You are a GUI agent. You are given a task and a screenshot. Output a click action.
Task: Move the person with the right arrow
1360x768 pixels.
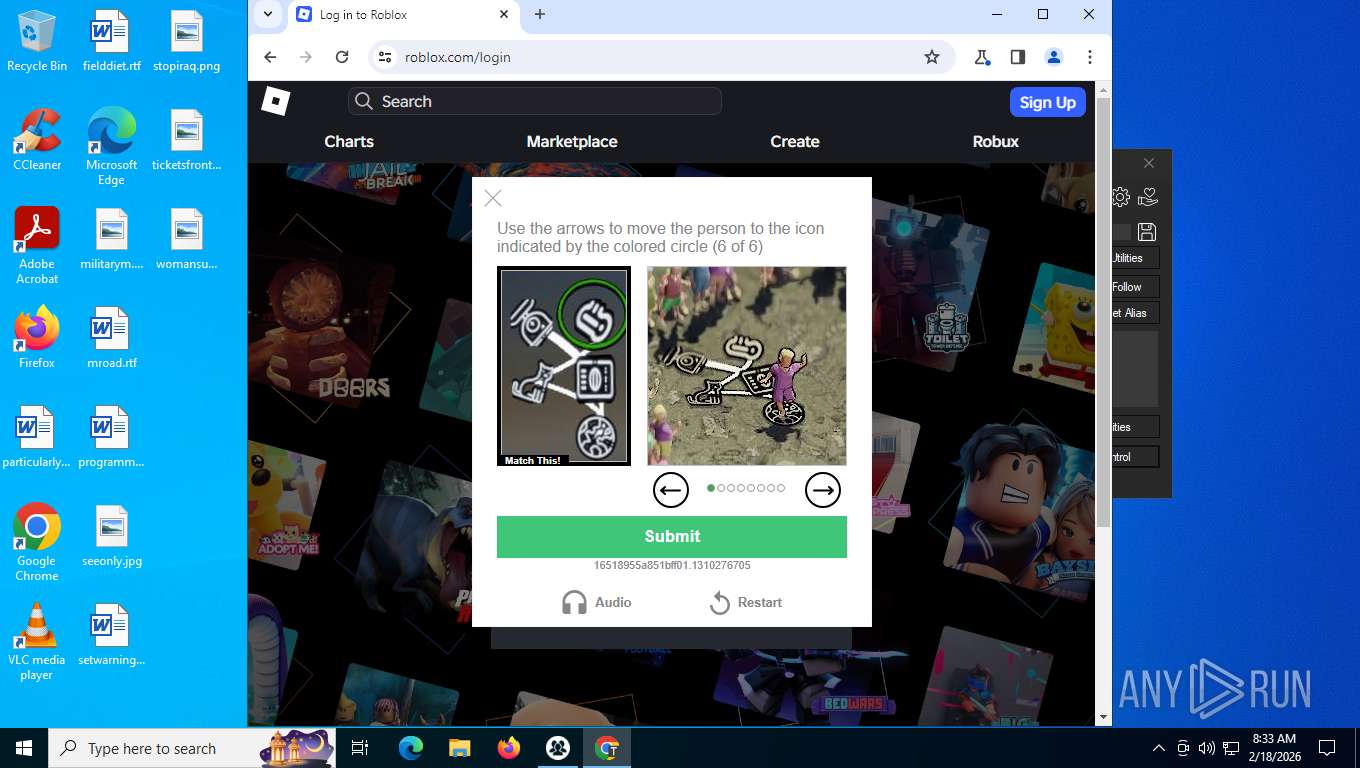(x=823, y=490)
